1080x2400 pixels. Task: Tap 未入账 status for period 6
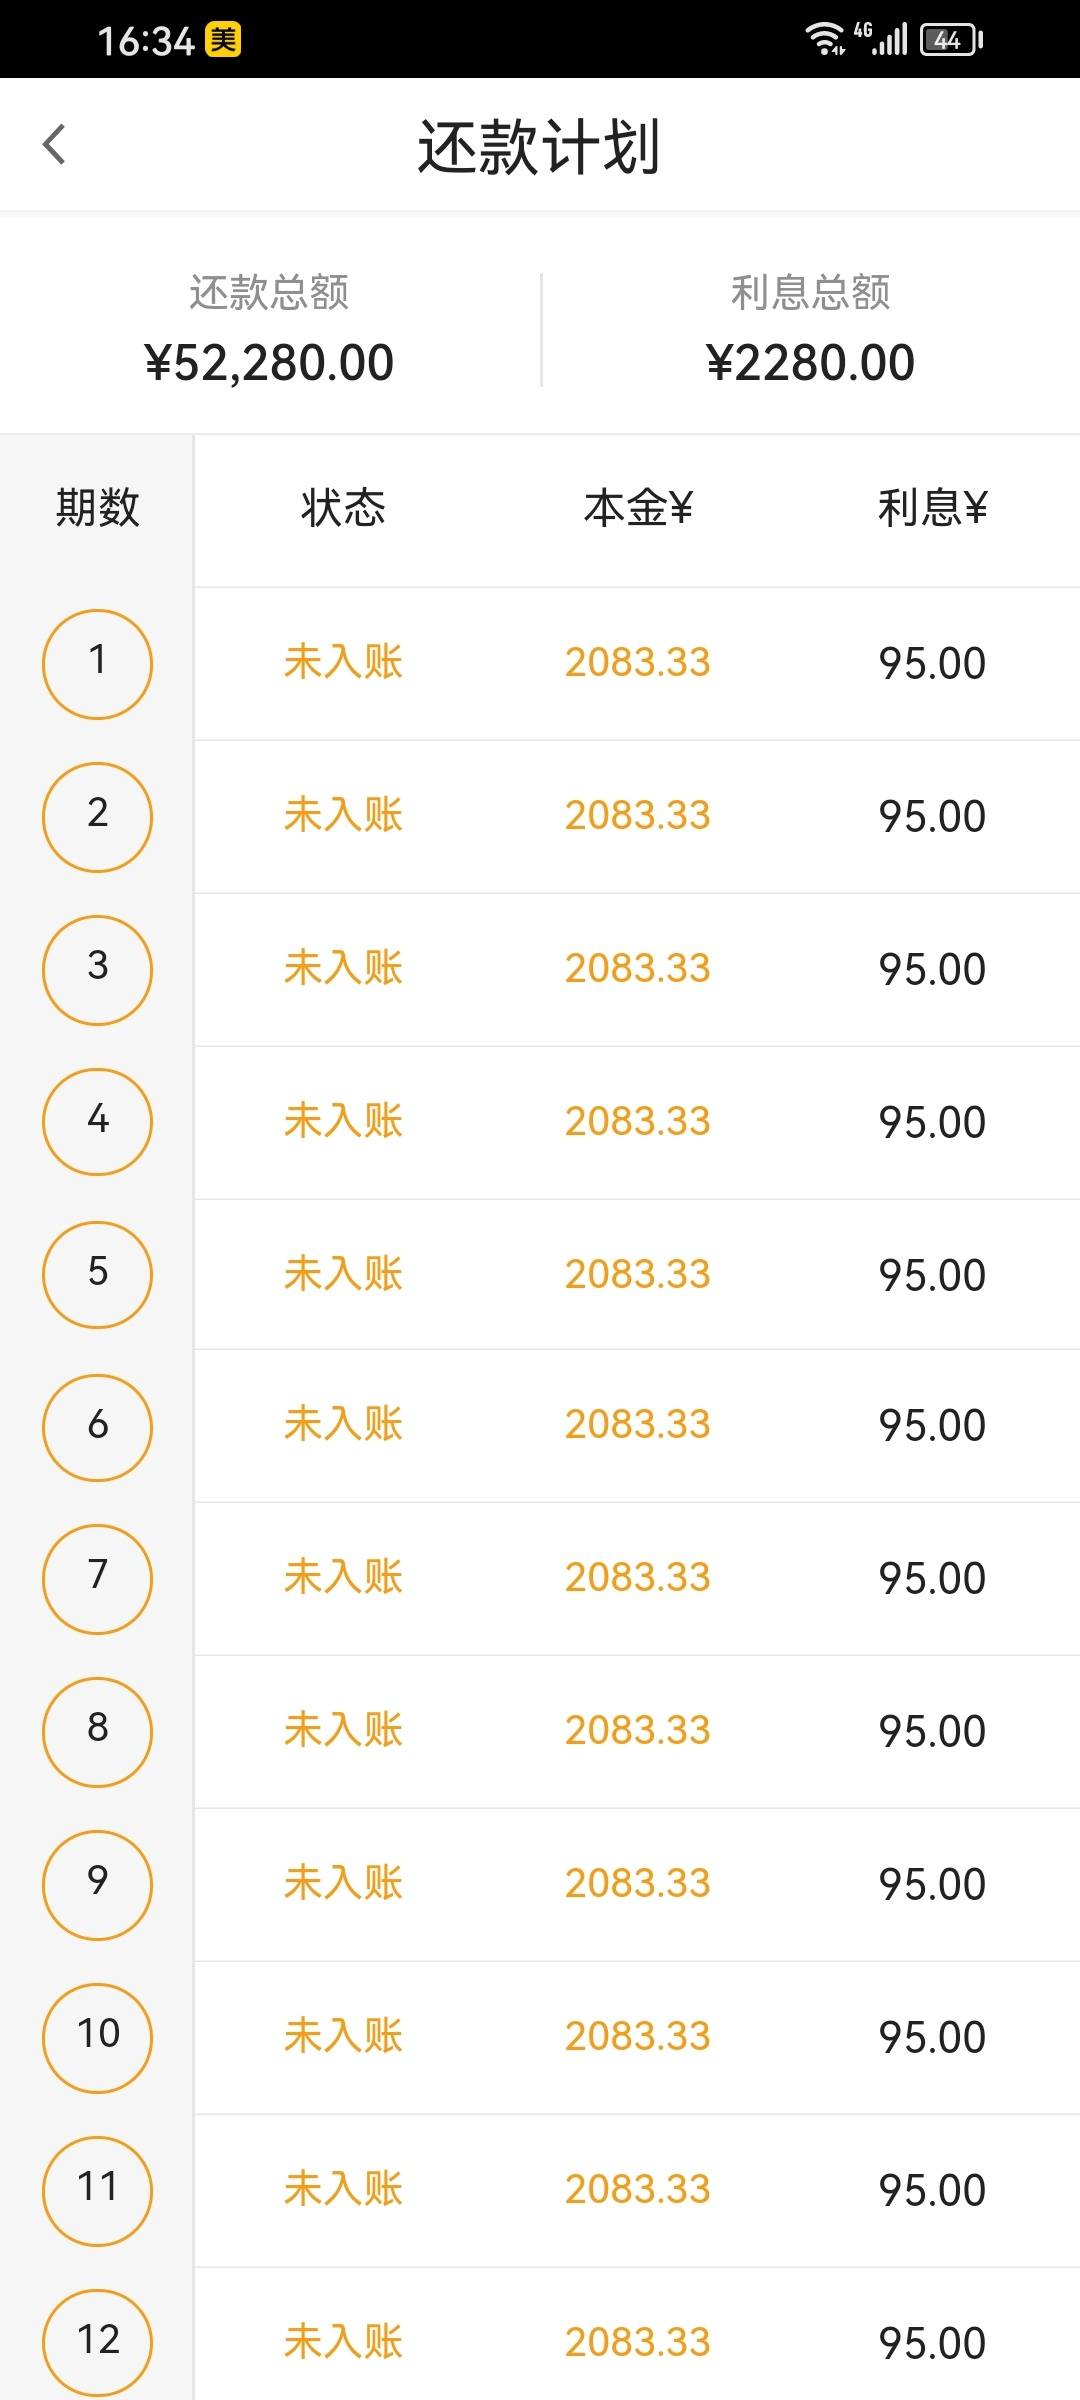(x=343, y=1424)
